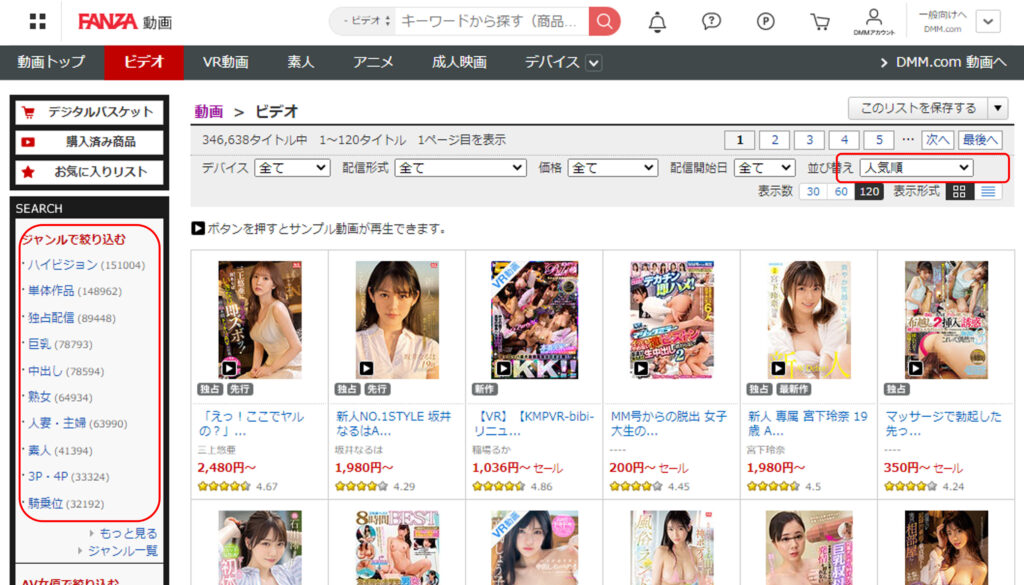Switch to the VR動画 tab
The width and height of the screenshot is (1024, 585).
click(x=225, y=62)
